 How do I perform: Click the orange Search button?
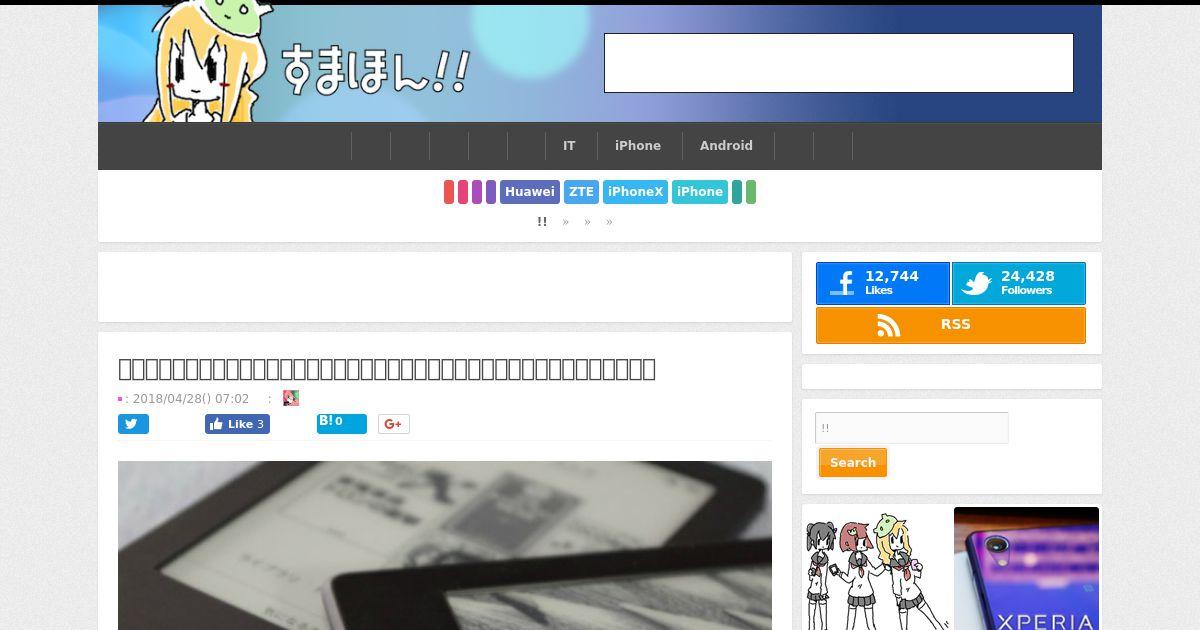[x=853, y=463]
